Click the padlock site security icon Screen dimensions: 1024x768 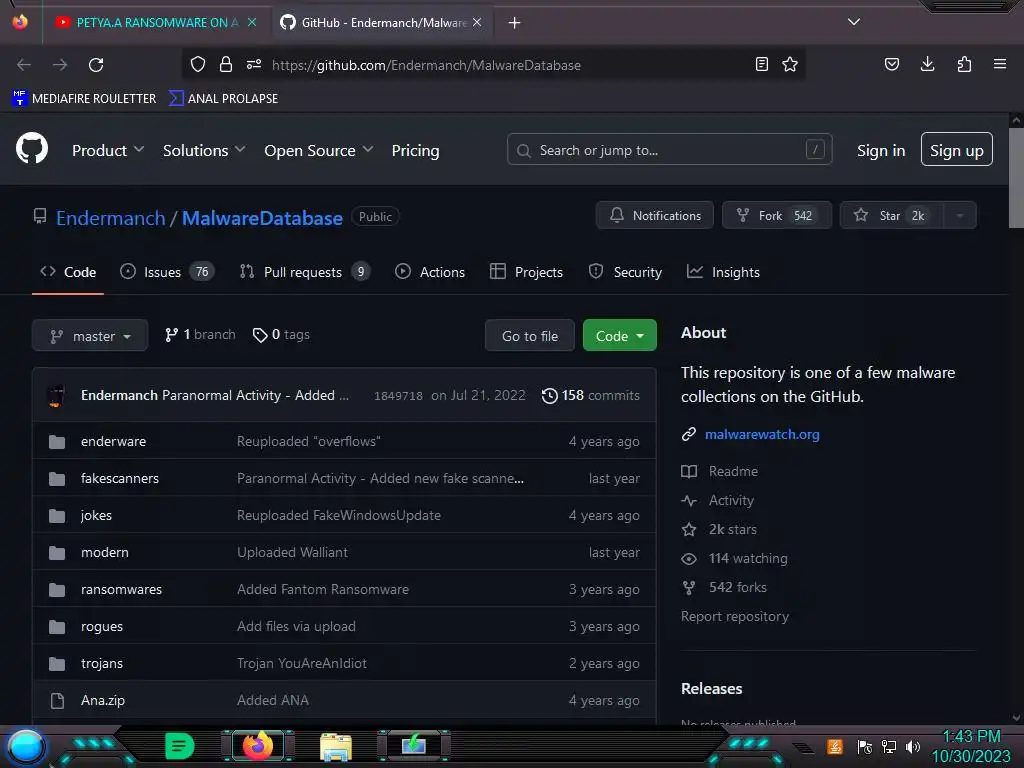point(226,64)
